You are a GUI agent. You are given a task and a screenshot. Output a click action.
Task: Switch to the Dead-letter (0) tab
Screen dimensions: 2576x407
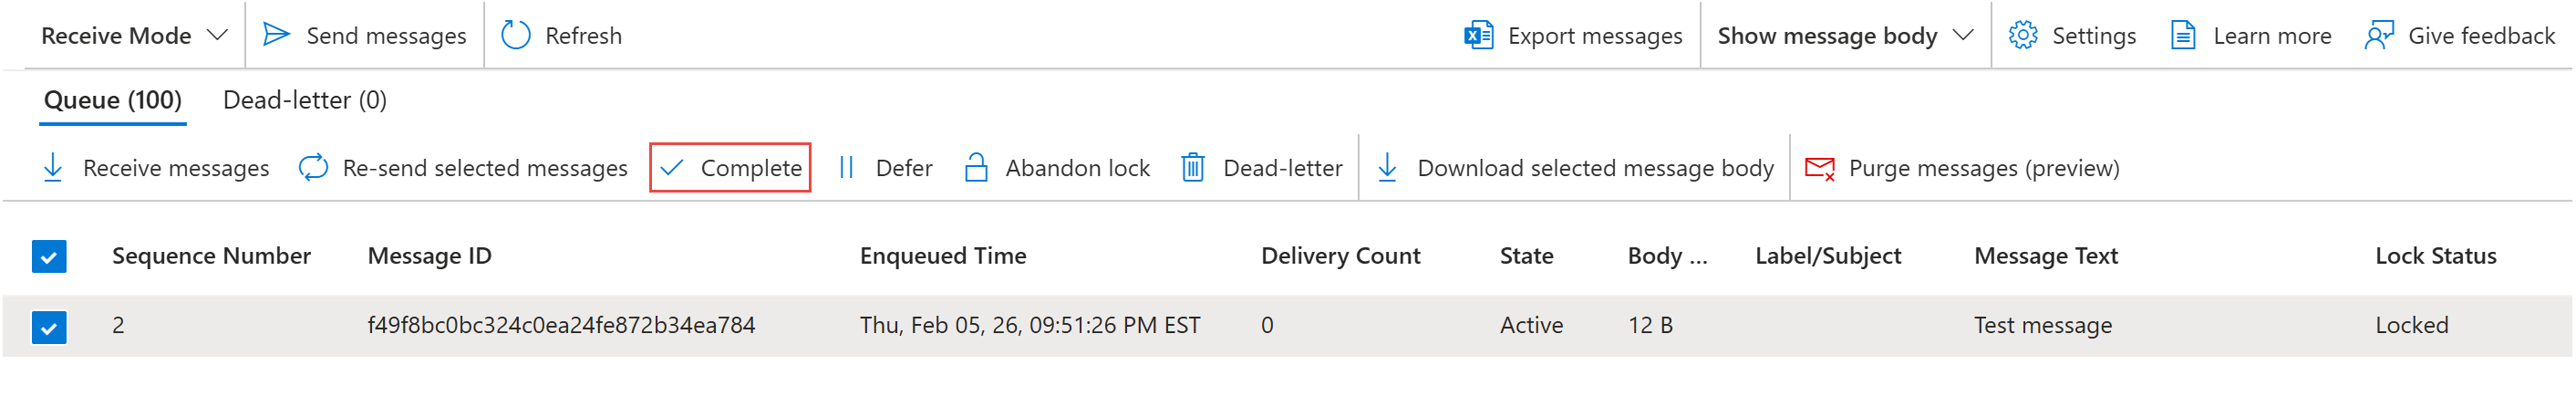click(304, 100)
